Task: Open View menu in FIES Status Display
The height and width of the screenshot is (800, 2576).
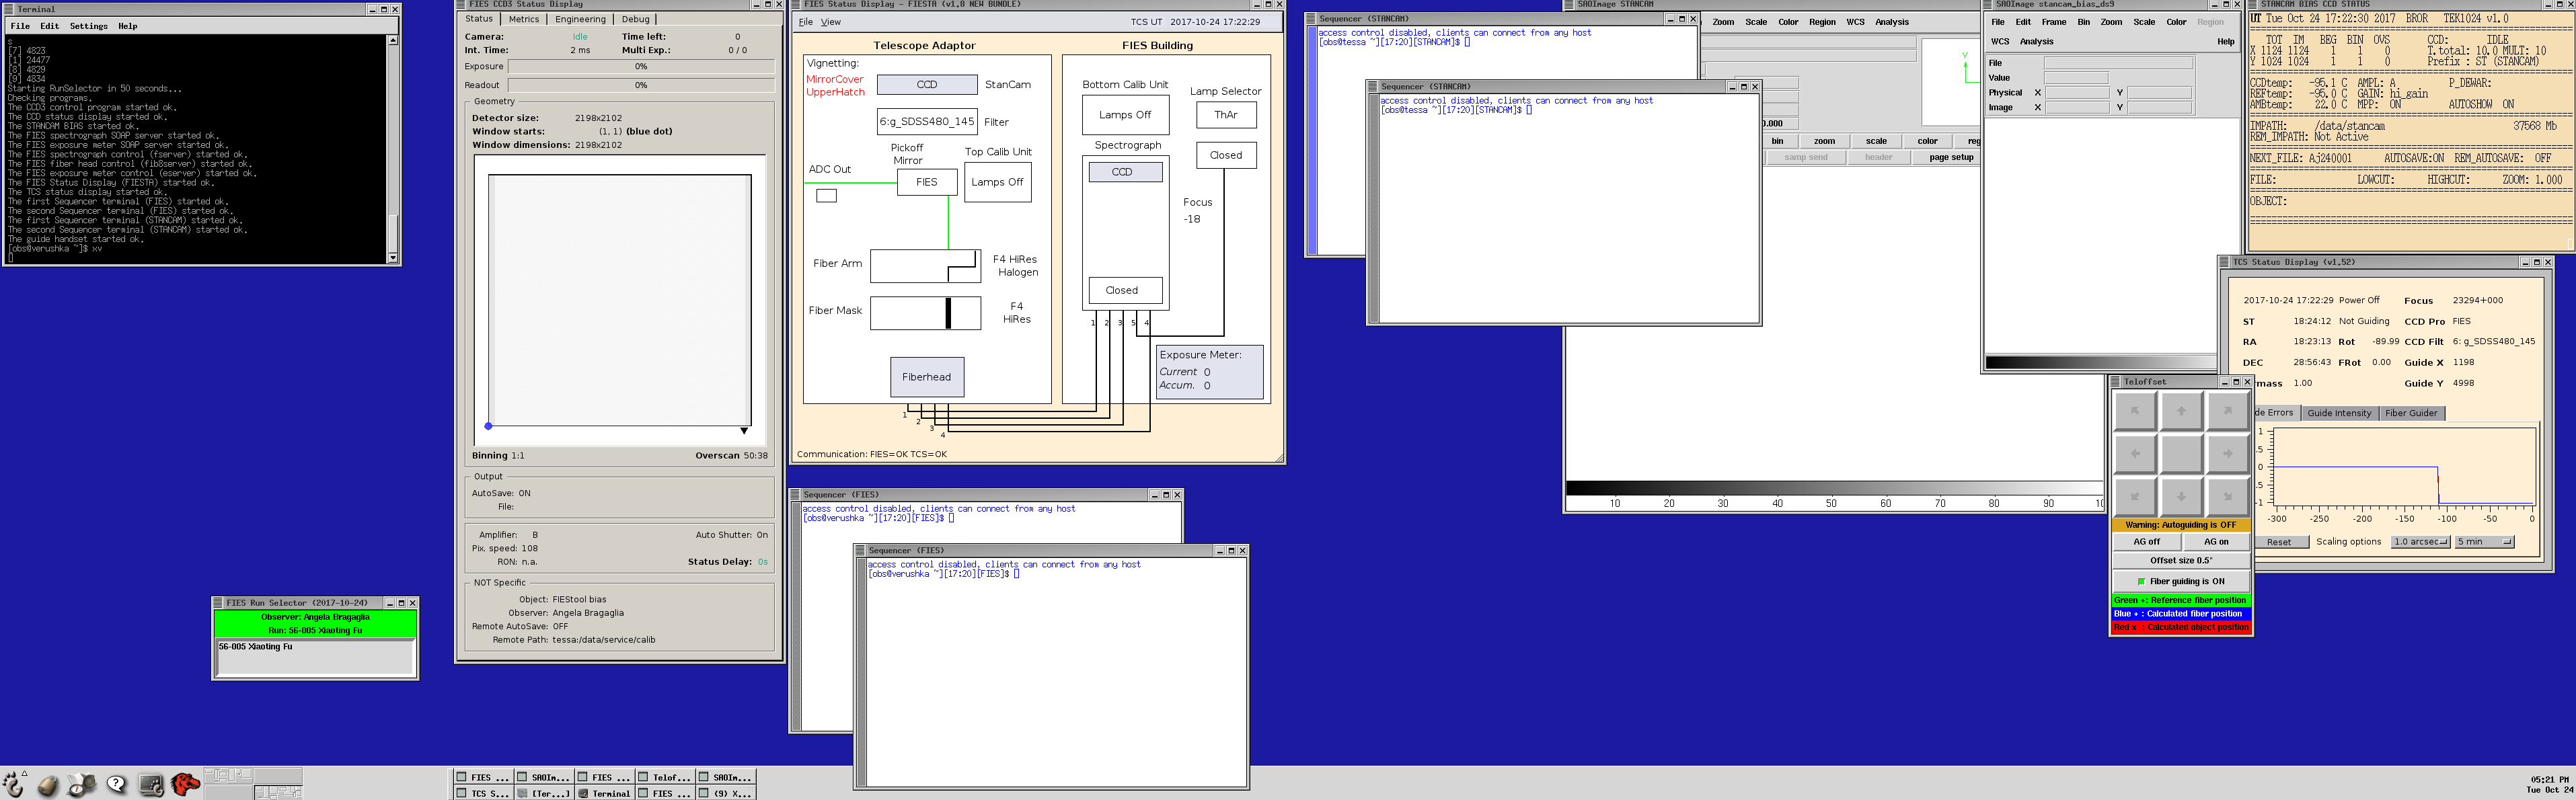Action: tap(831, 22)
